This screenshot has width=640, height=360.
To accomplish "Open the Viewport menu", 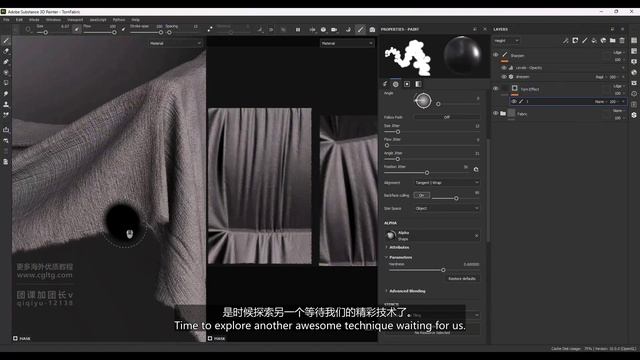I will pos(75,20).
